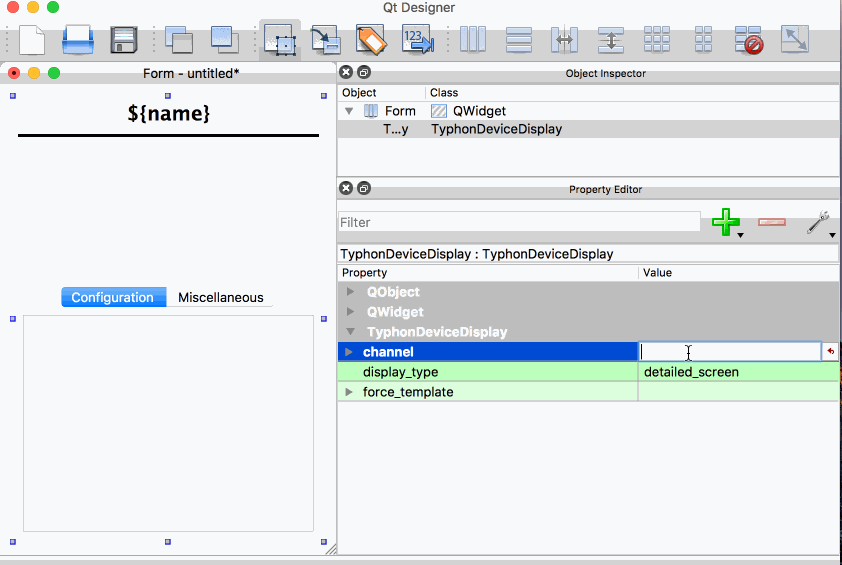
Task: Click the Save floppy disk icon
Action: (x=124, y=40)
